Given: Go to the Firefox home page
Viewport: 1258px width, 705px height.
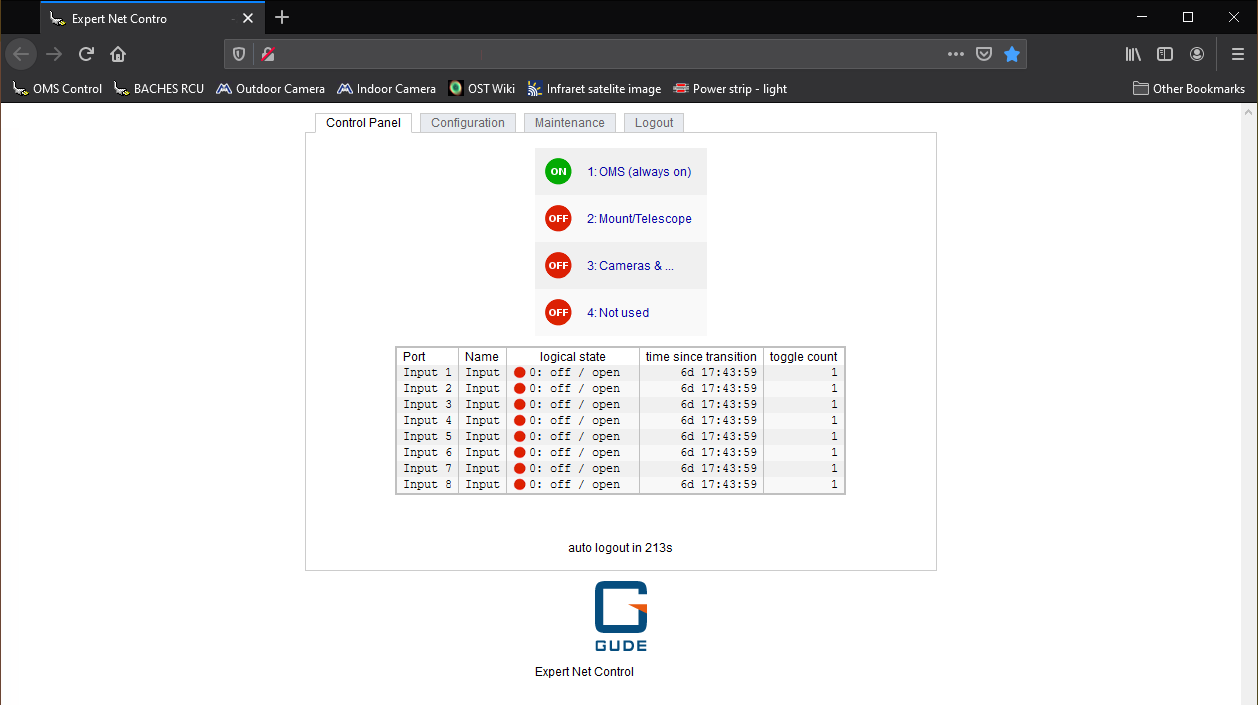Looking at the screenshot, I should 118,54.
